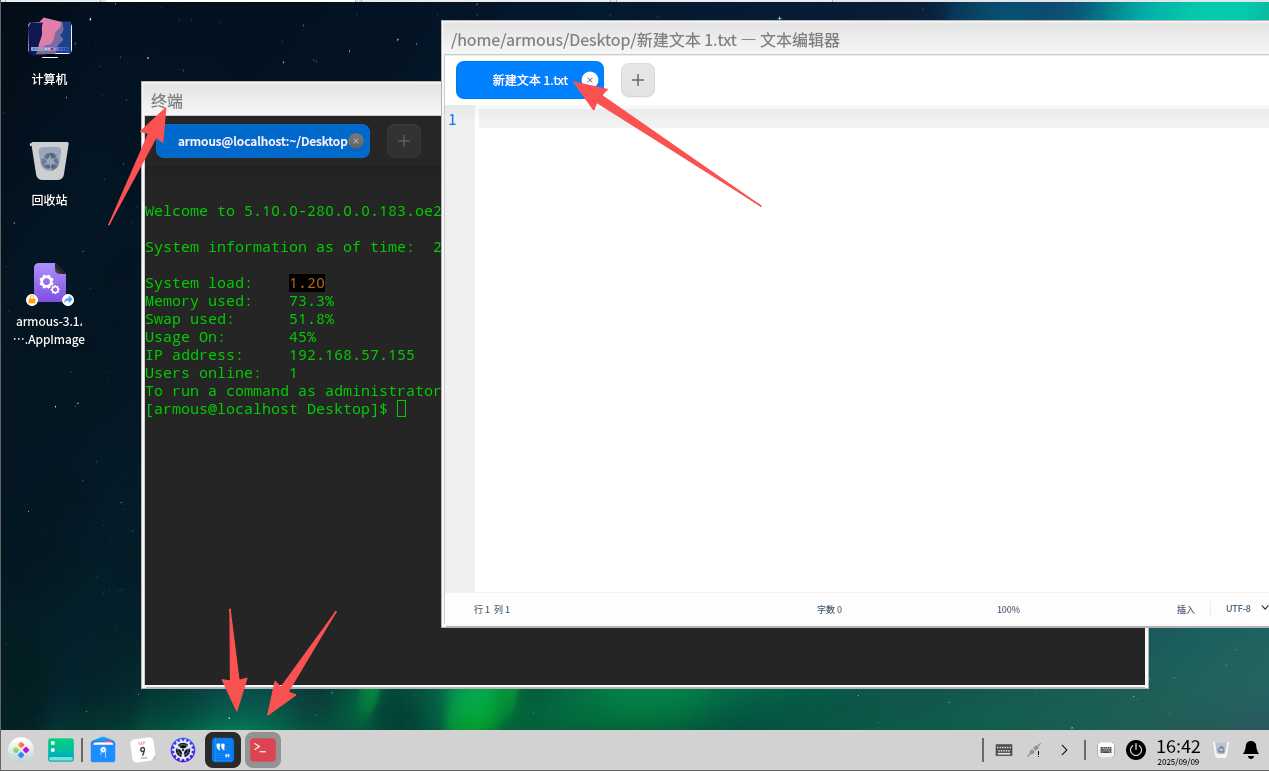This screenshot has width=1269, height=771.
Task: Select the text editor icon in the taskbar
Action: 223,749
